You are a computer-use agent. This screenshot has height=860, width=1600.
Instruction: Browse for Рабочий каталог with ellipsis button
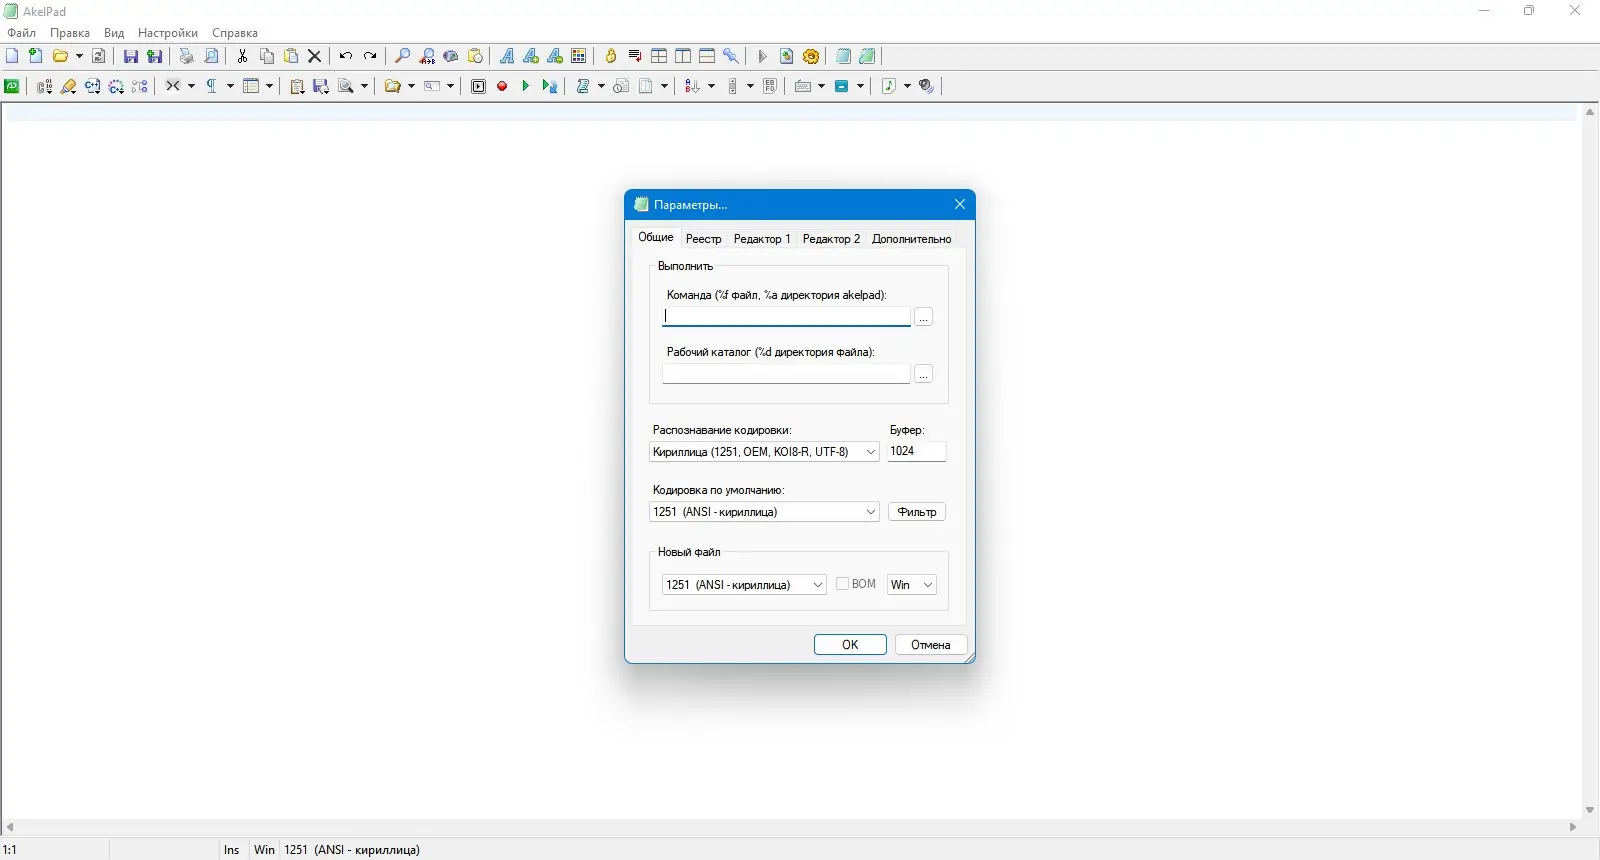pos(924,374)
